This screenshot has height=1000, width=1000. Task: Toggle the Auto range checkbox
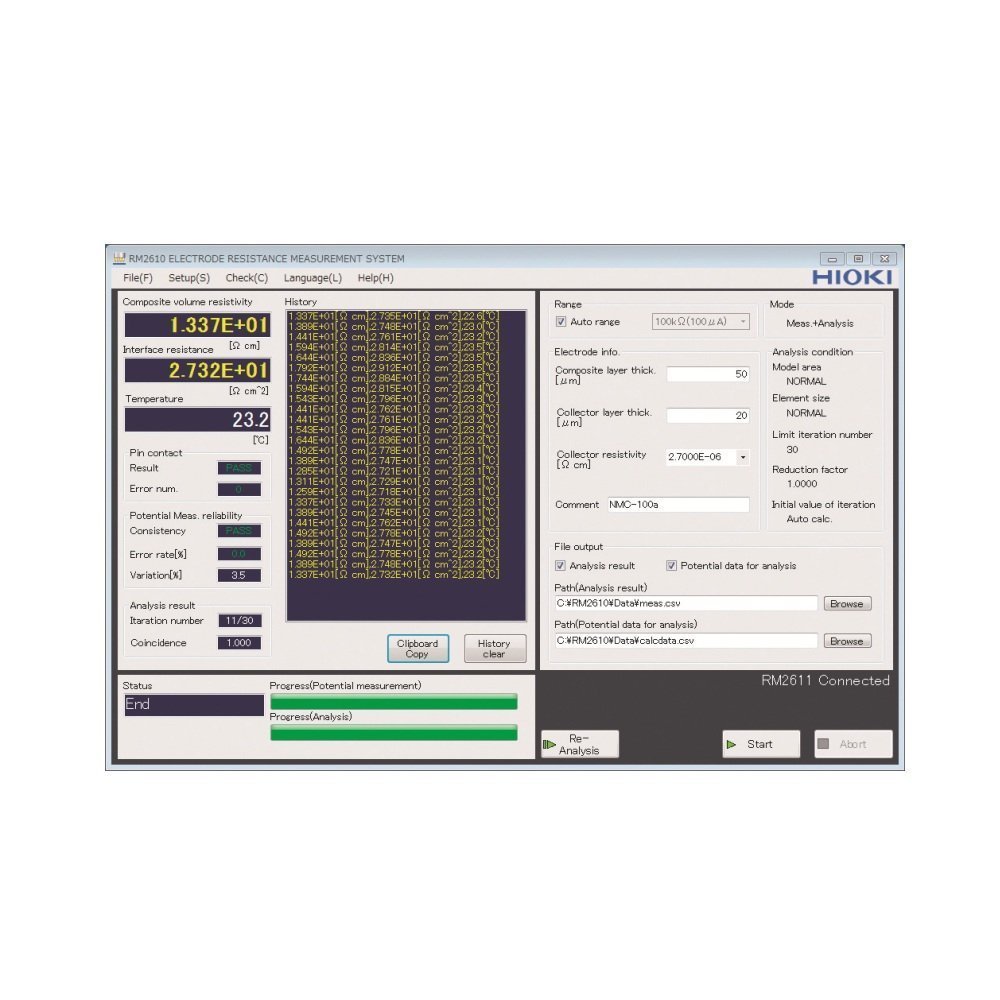(x=561, y=322)
